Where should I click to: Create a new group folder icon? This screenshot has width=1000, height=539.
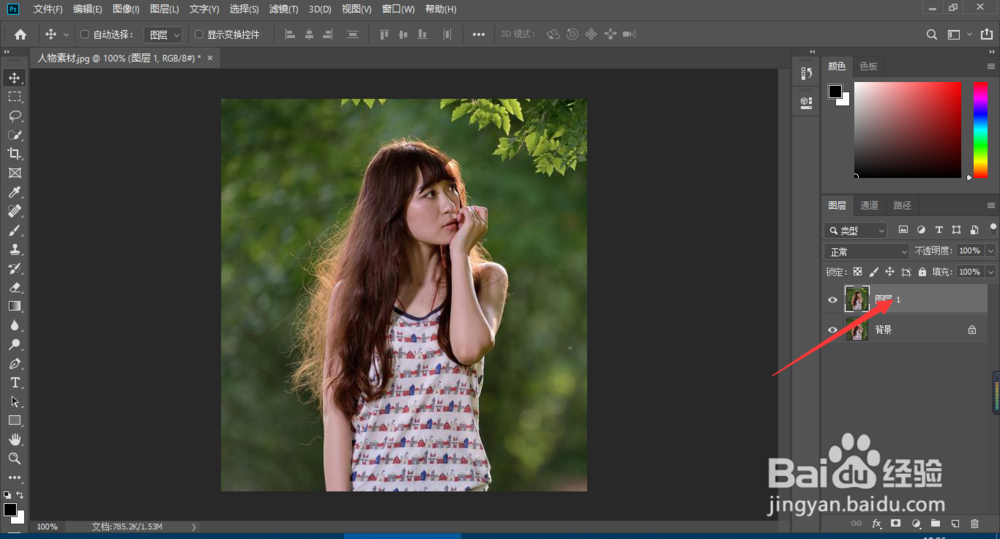(x=935, y=524)
